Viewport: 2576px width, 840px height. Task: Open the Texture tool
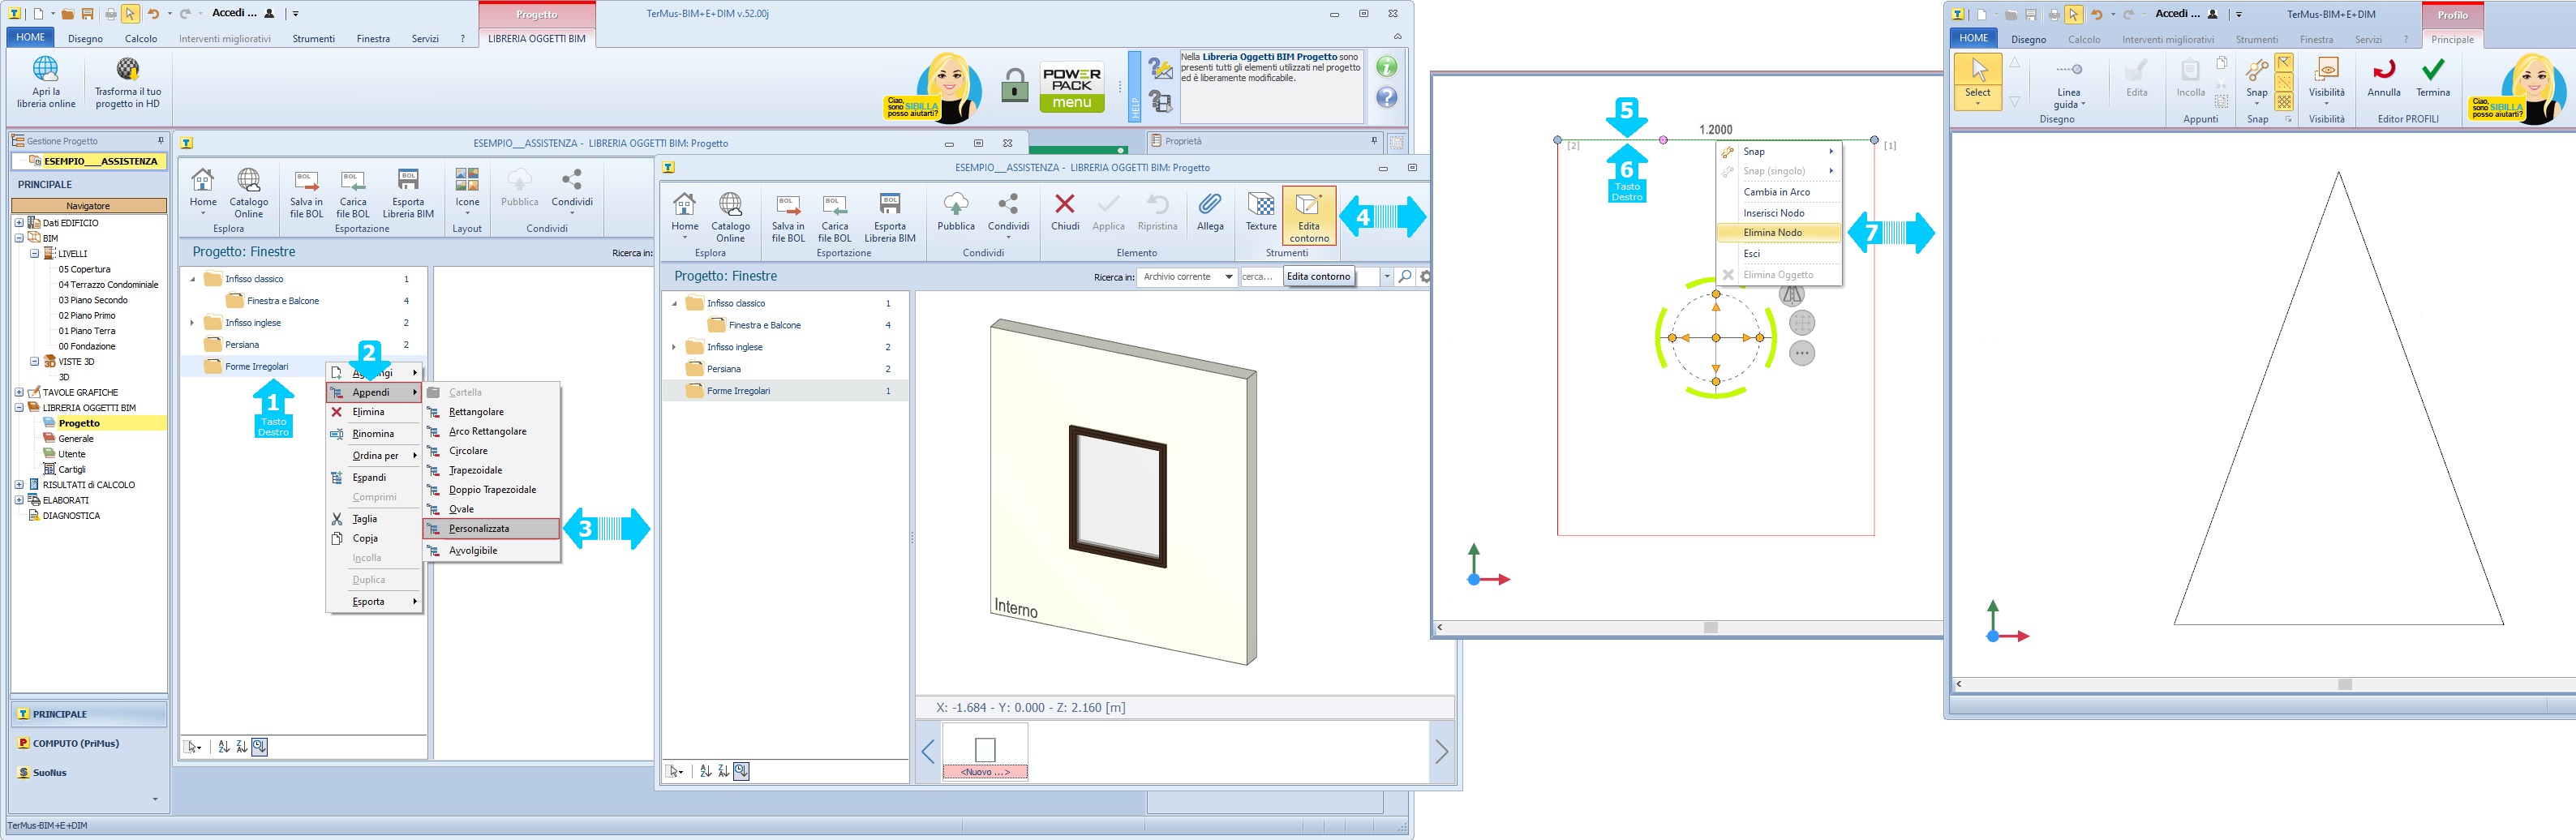click(x=1261, y=213)
